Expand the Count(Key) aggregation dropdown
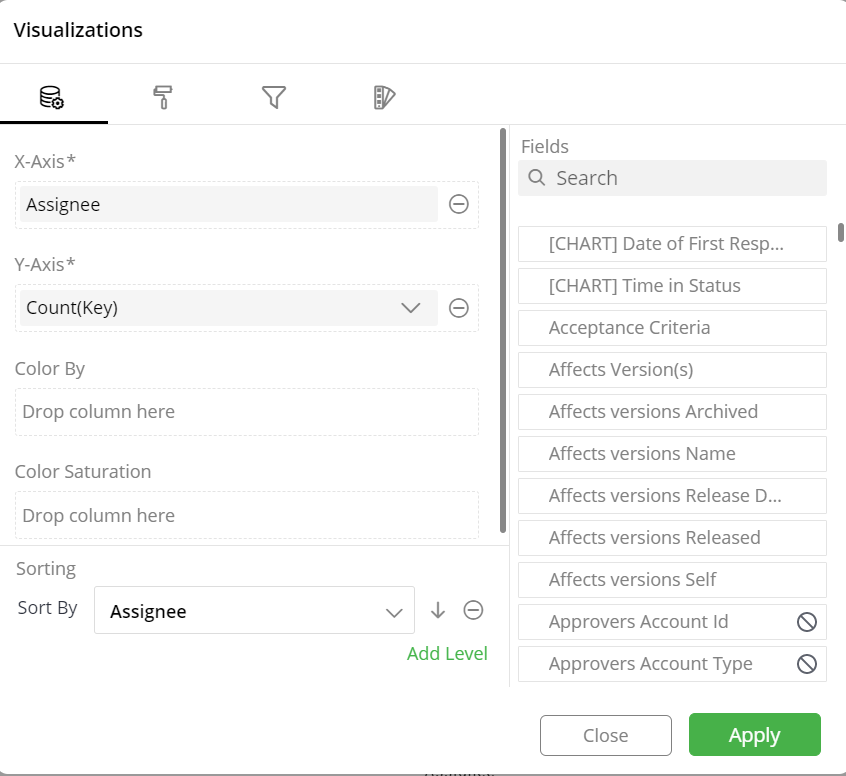 (411, 308)
